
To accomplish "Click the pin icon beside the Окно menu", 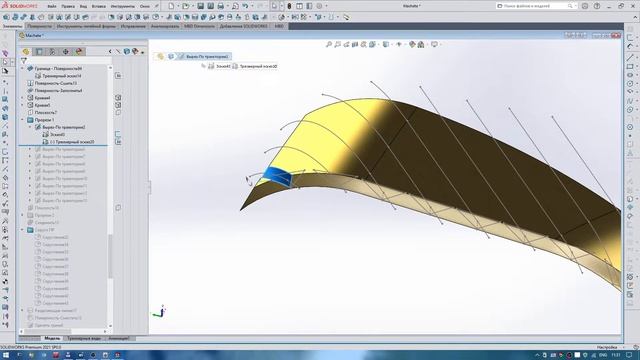I will 157,6.
